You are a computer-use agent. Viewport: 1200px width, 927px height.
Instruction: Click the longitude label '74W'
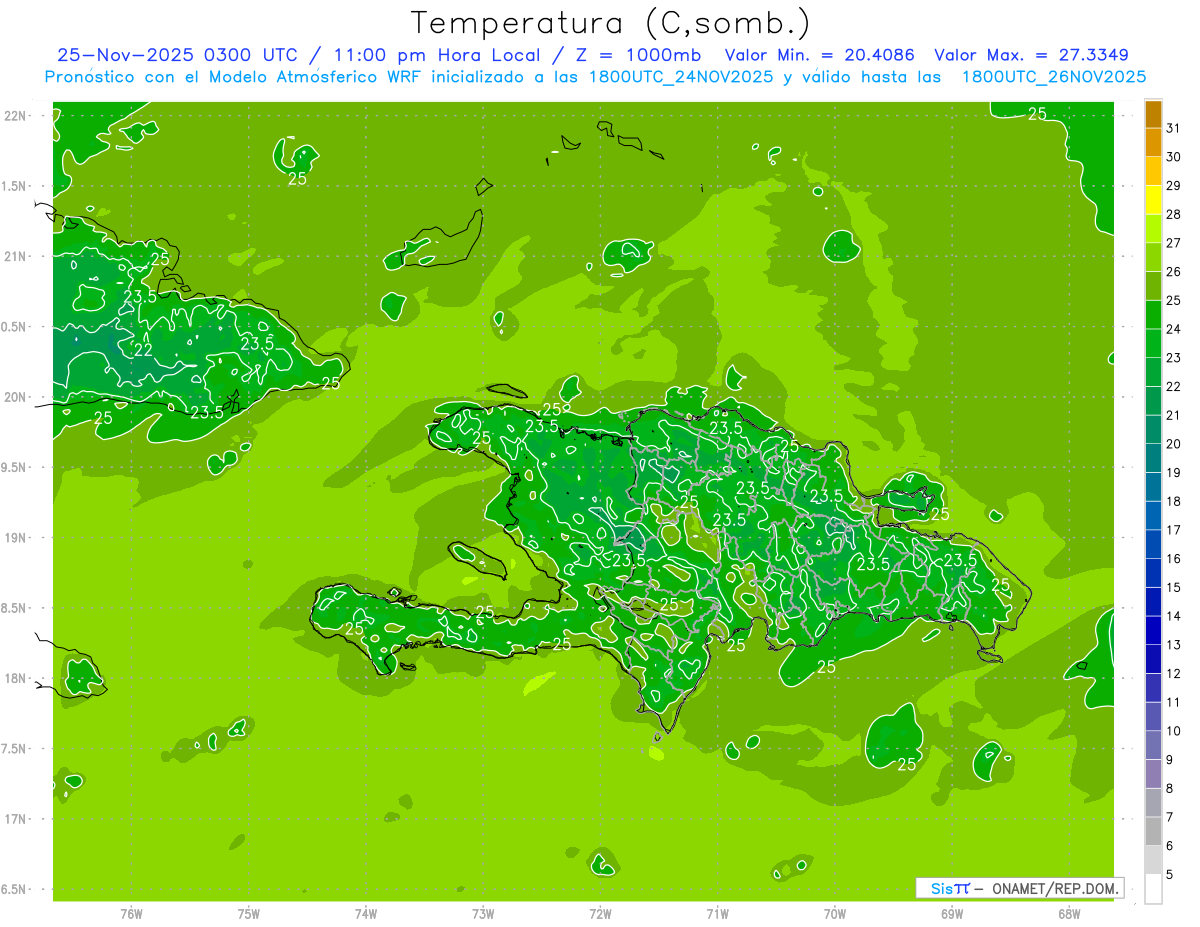point(366,914)
